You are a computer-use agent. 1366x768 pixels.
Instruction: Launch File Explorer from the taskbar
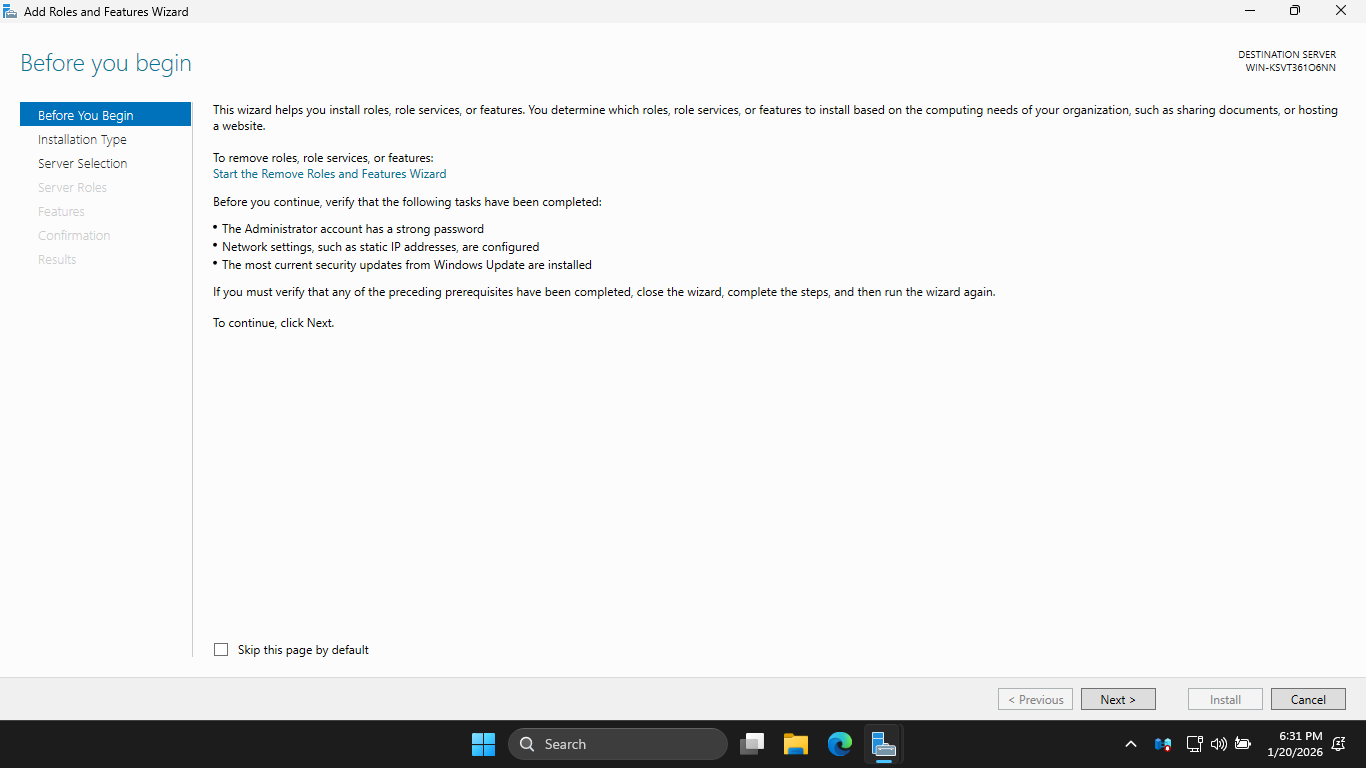796,744
